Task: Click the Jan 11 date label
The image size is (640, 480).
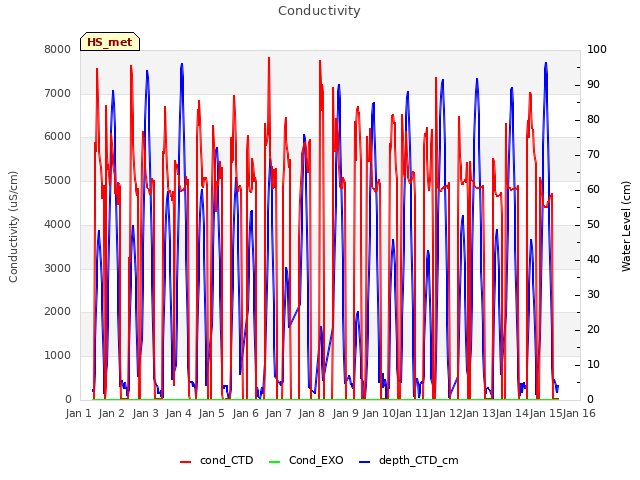Action: pos(412,413)
